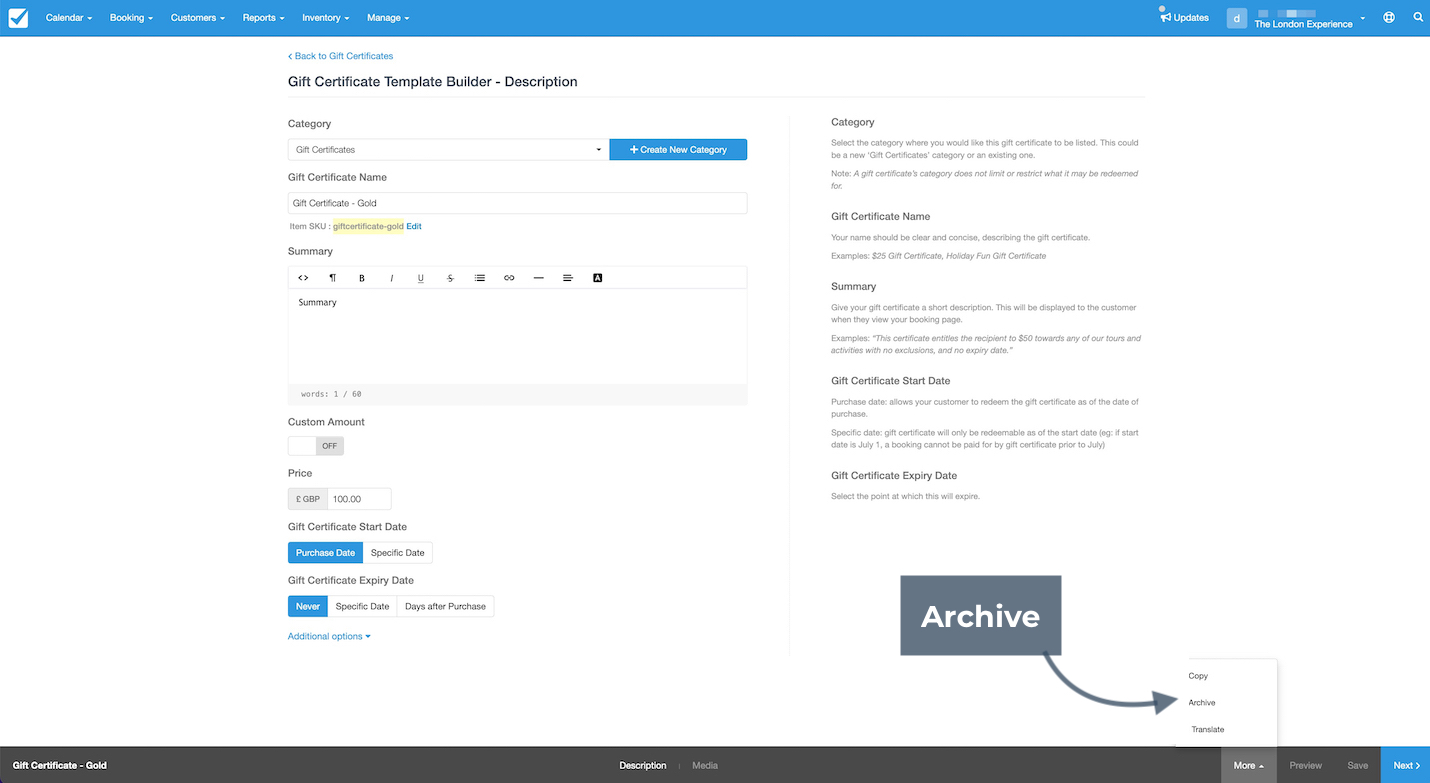Click the £ GBP currency label
1430x783 pixels.
coord(308,499)
